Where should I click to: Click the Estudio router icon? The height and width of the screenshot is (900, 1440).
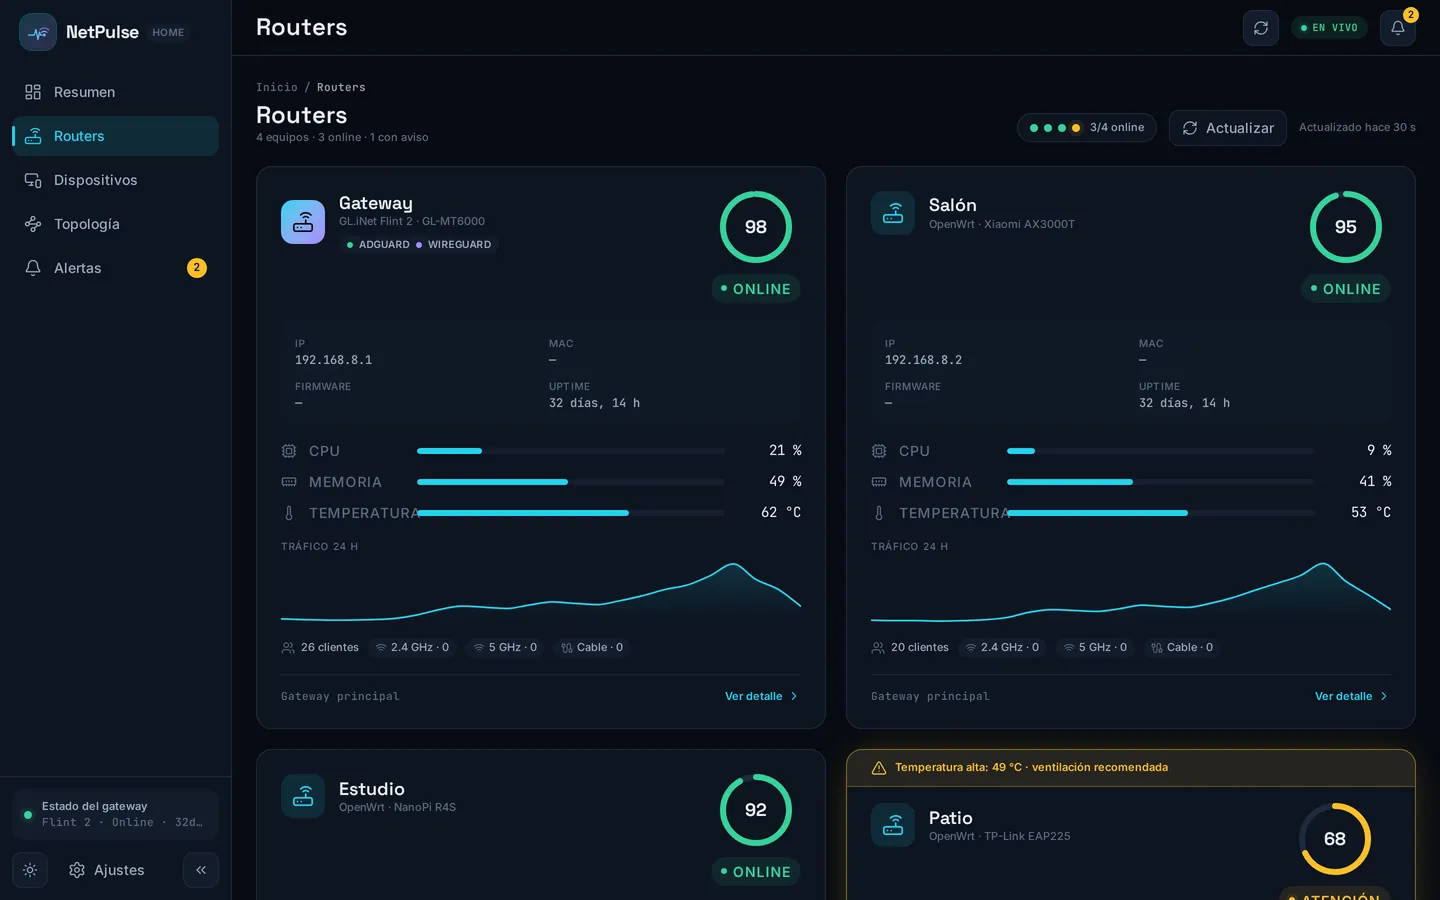(303, 796)
